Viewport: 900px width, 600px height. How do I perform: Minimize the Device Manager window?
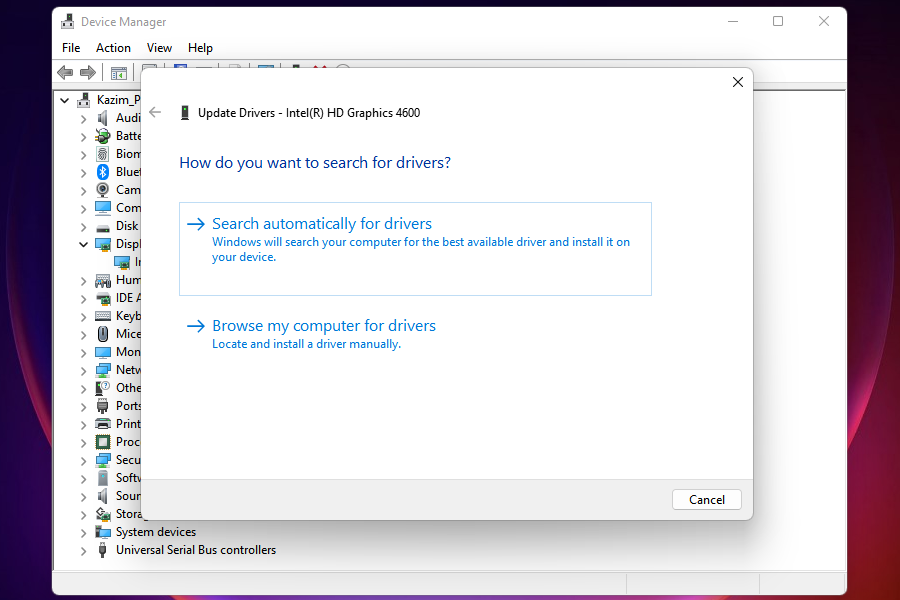point(733,21)
